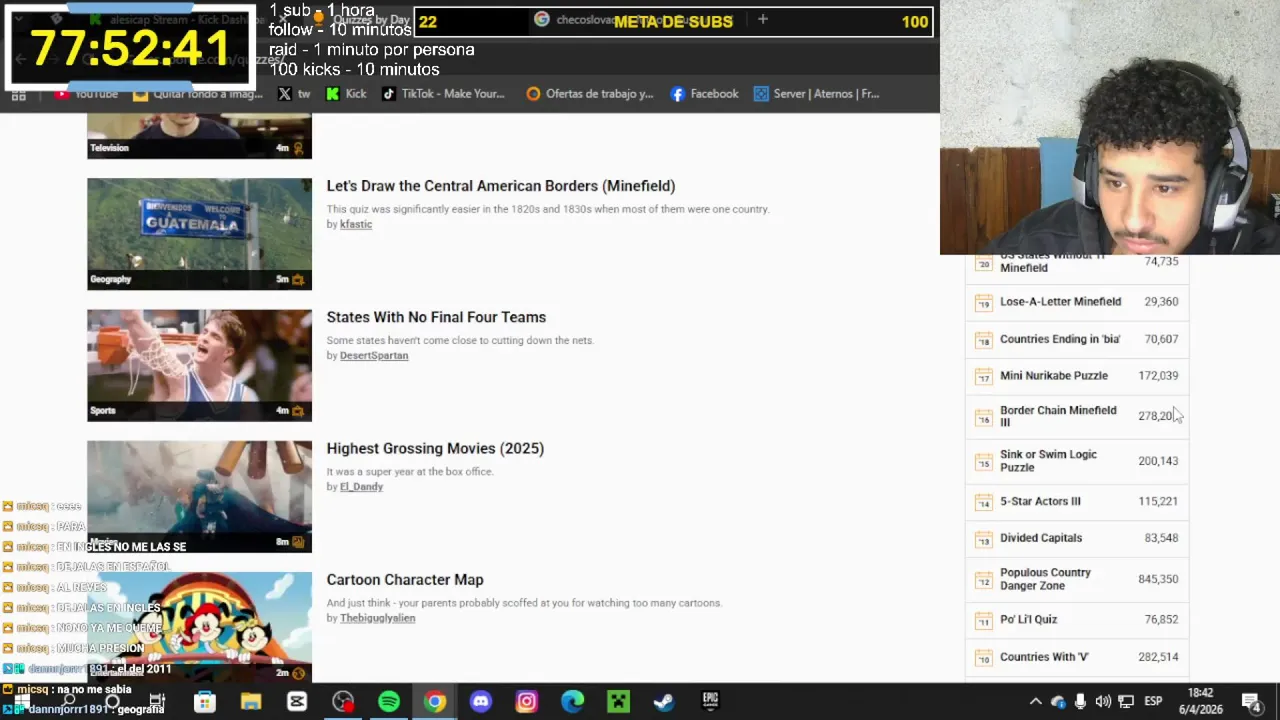Visit author DesertSpartan's profile
1280x720 pixels.
(374, 355)
